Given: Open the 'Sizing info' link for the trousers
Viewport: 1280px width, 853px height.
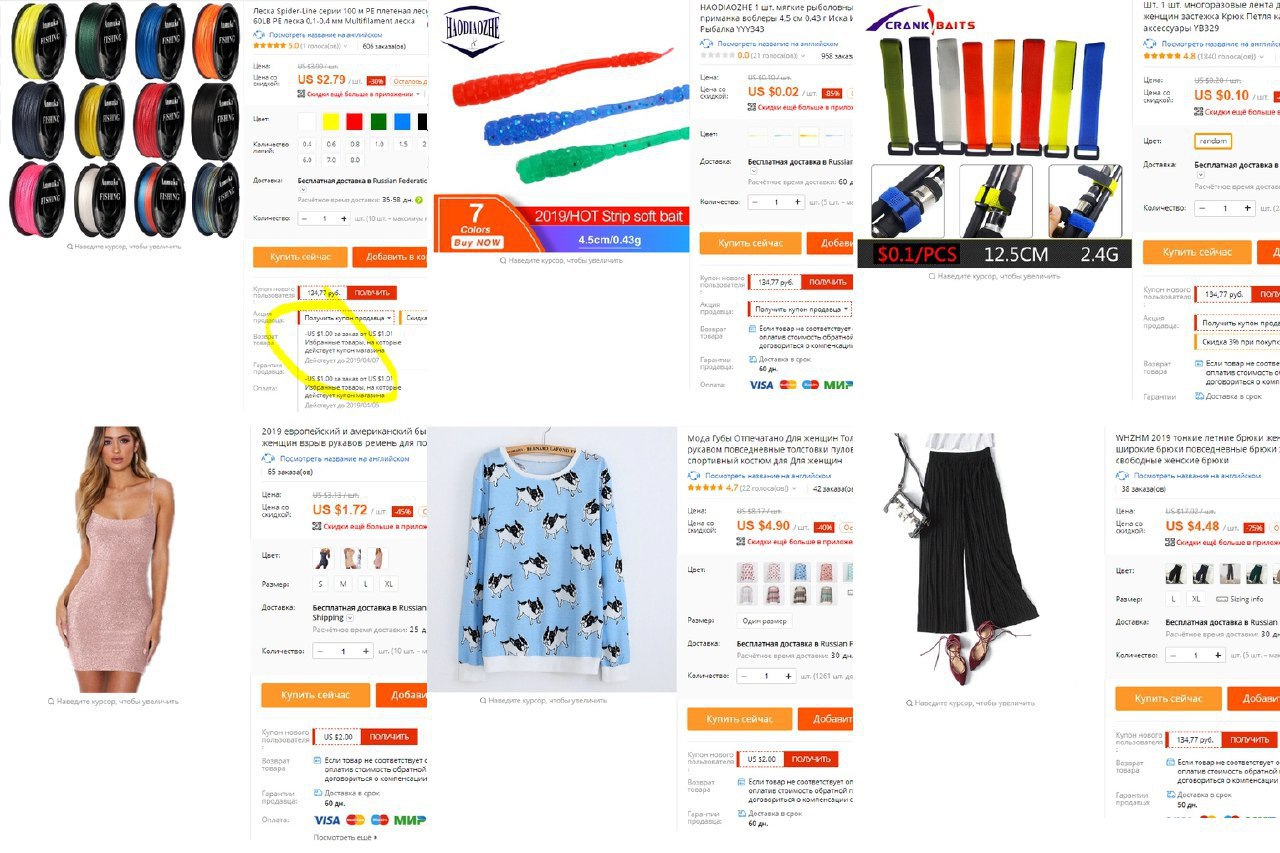Looking at the screenshot, I should (x=1240, y=599).
